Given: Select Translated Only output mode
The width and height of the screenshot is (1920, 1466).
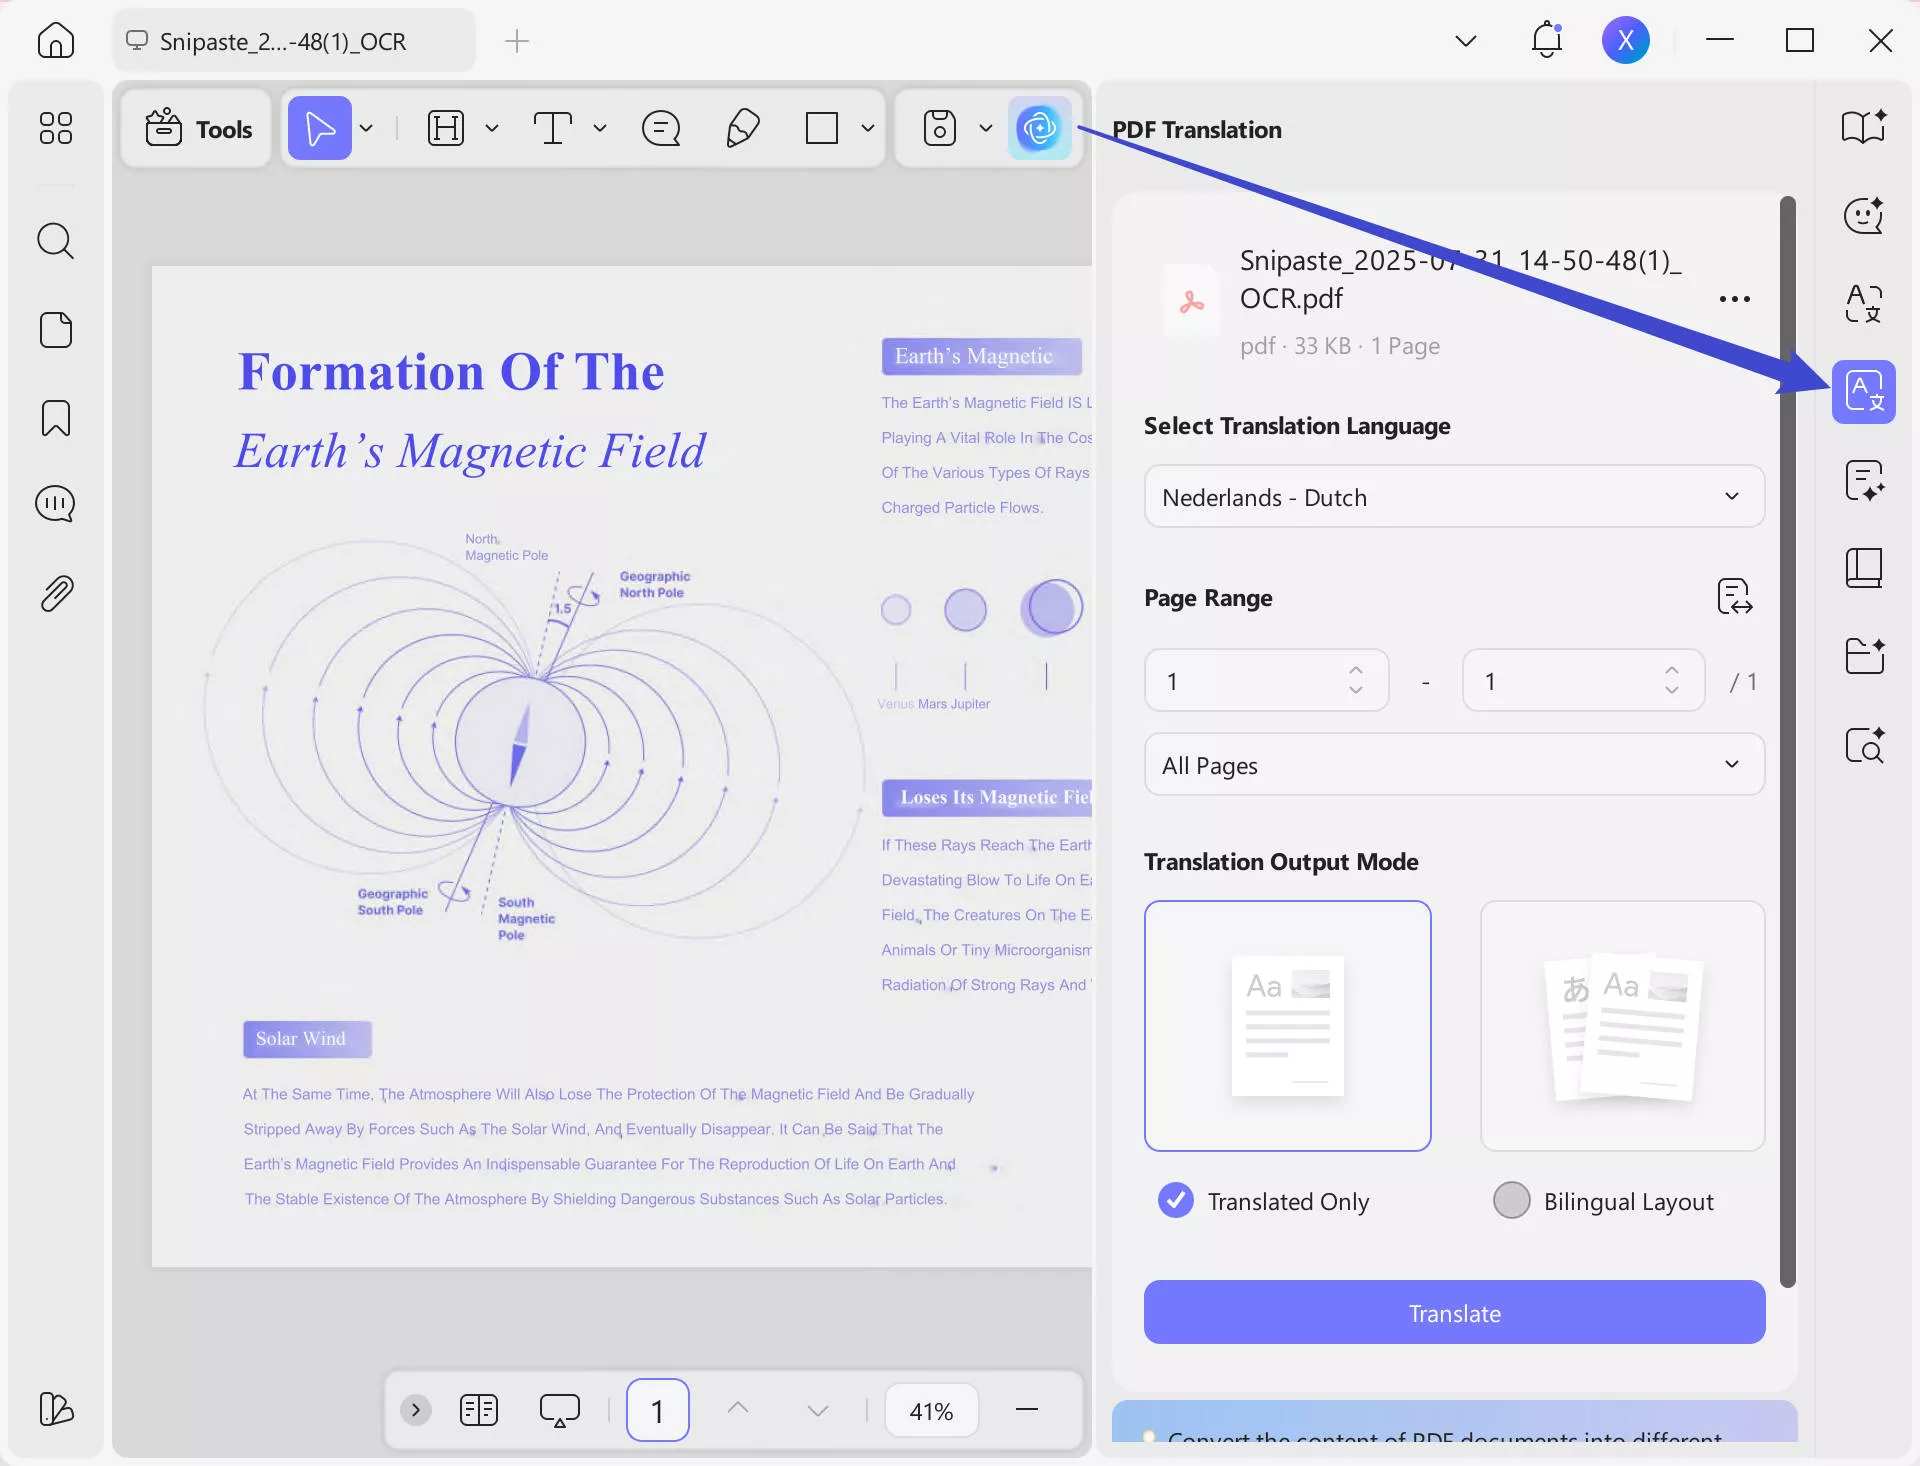Looking at the screenshot, I should [x=1176, y=1200].
